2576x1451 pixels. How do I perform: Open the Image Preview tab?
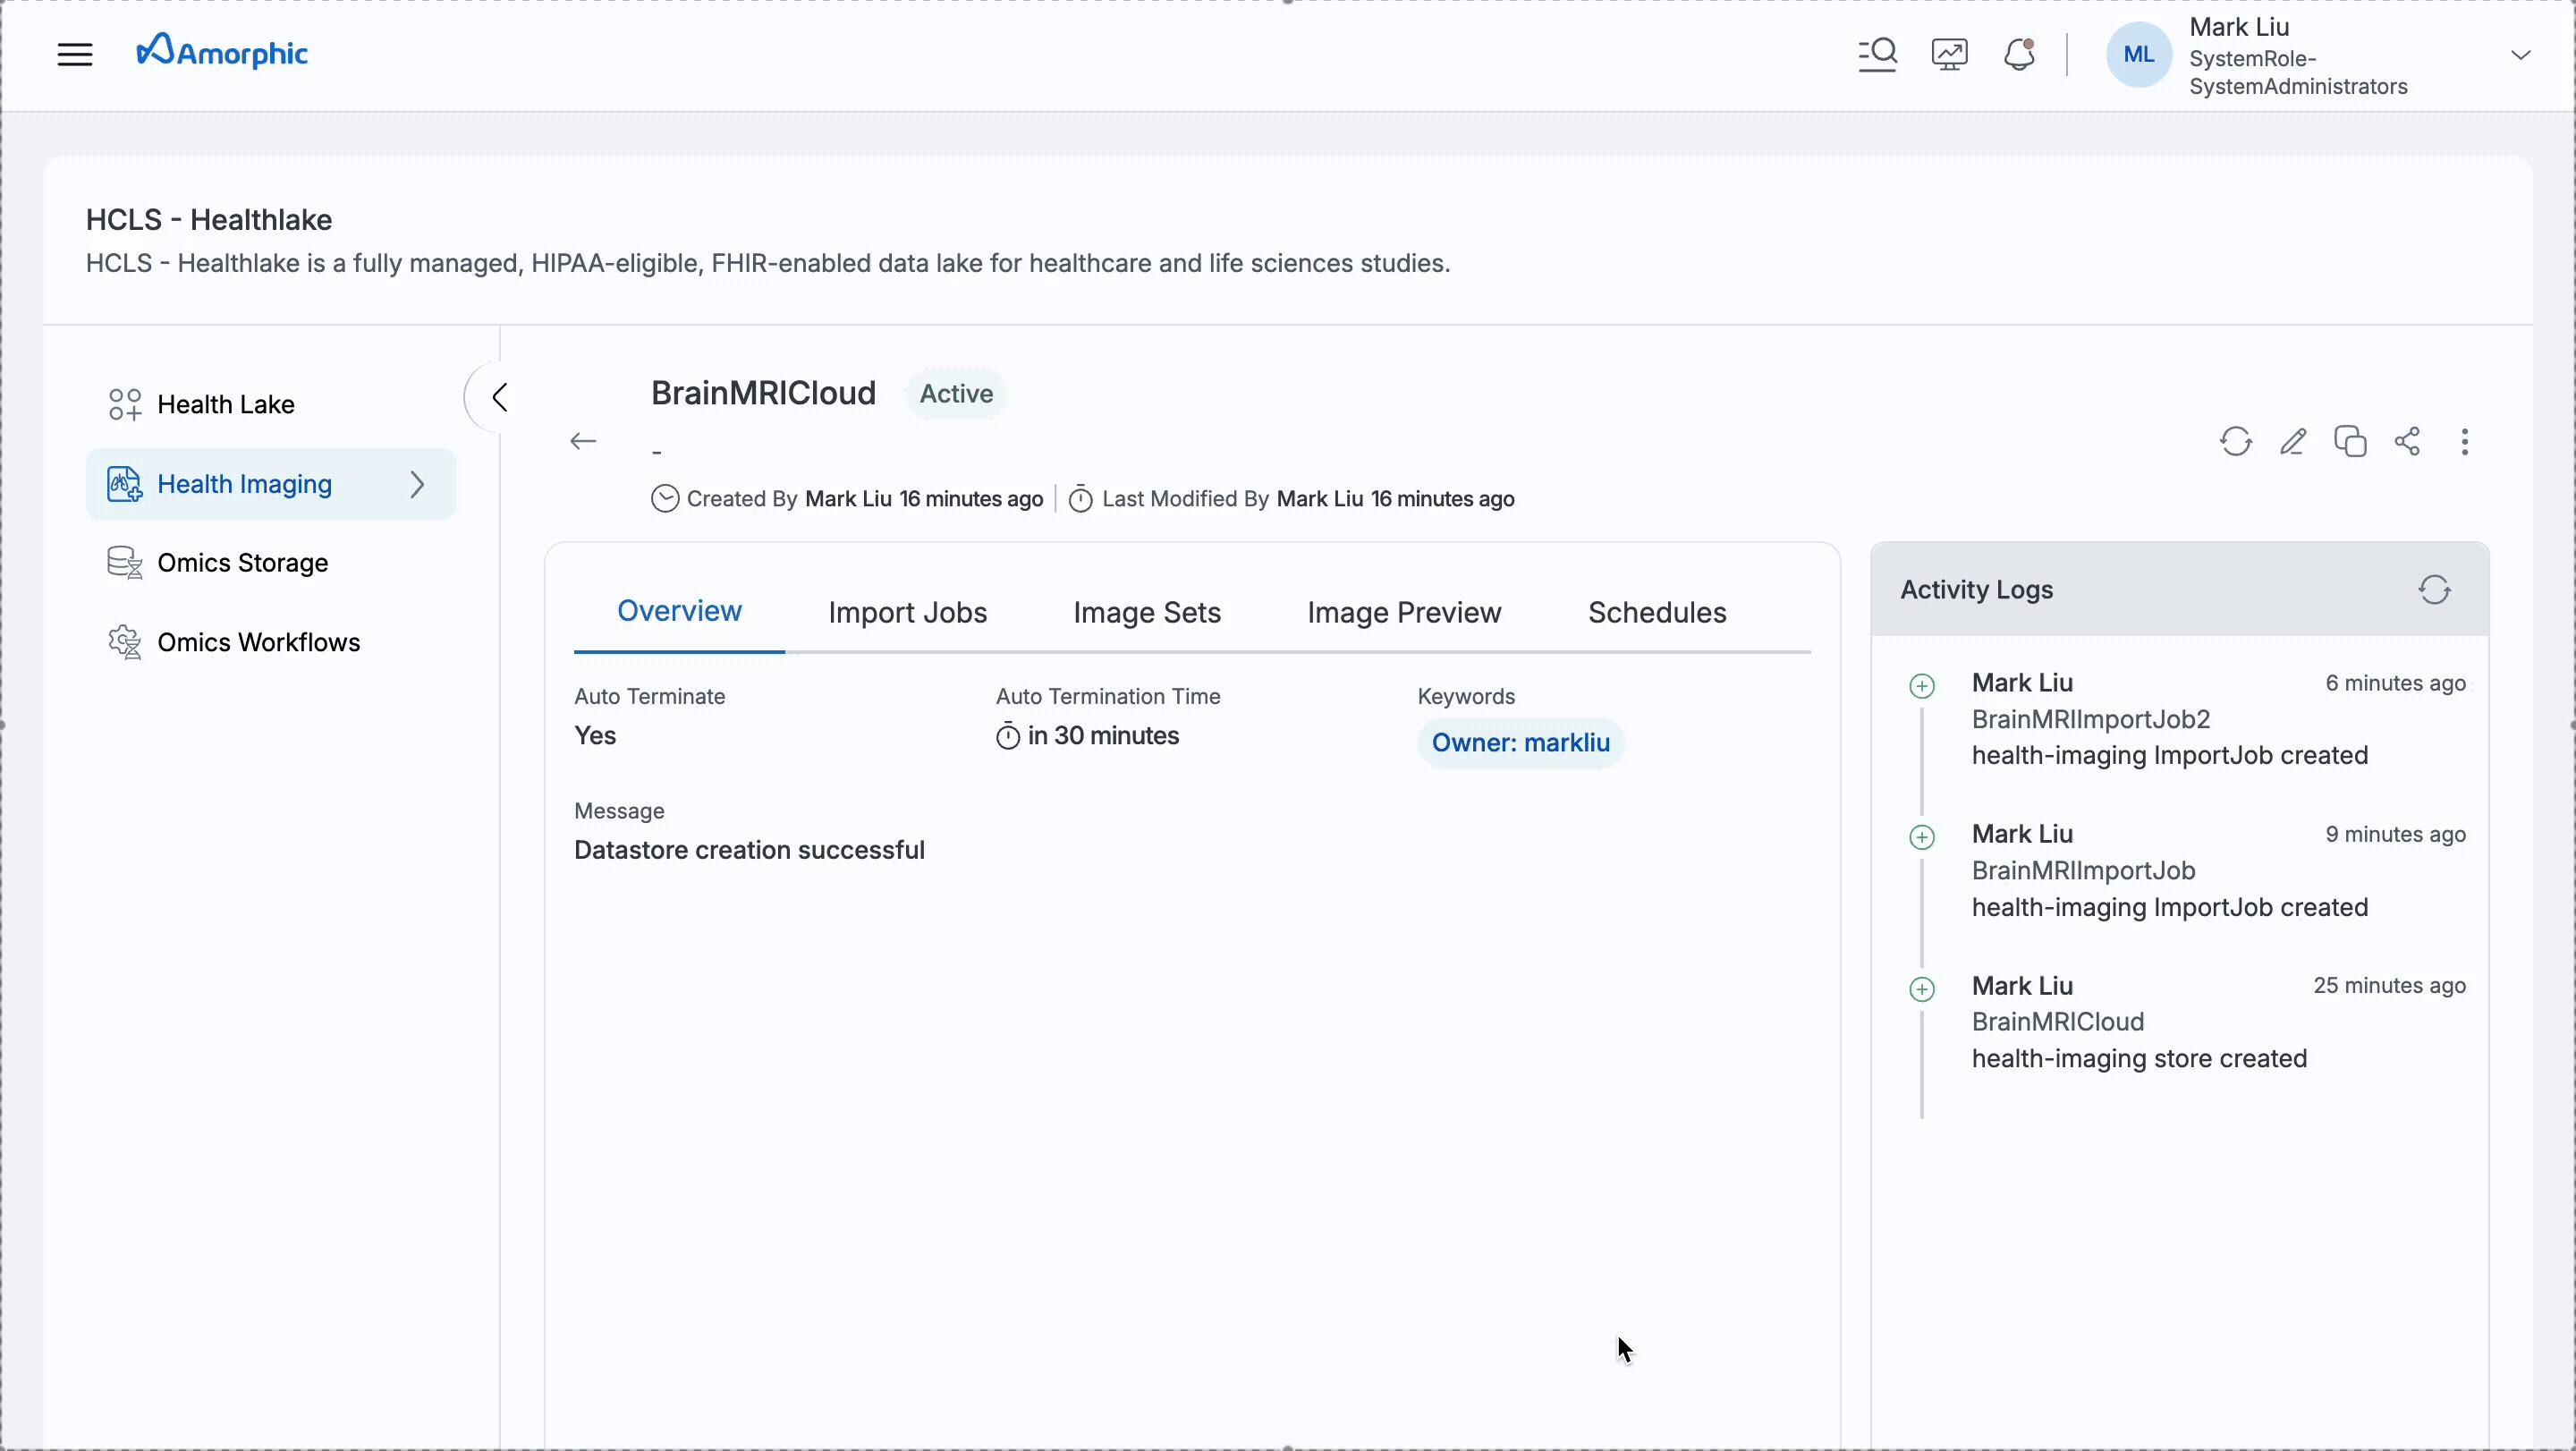click(1403, 612)
